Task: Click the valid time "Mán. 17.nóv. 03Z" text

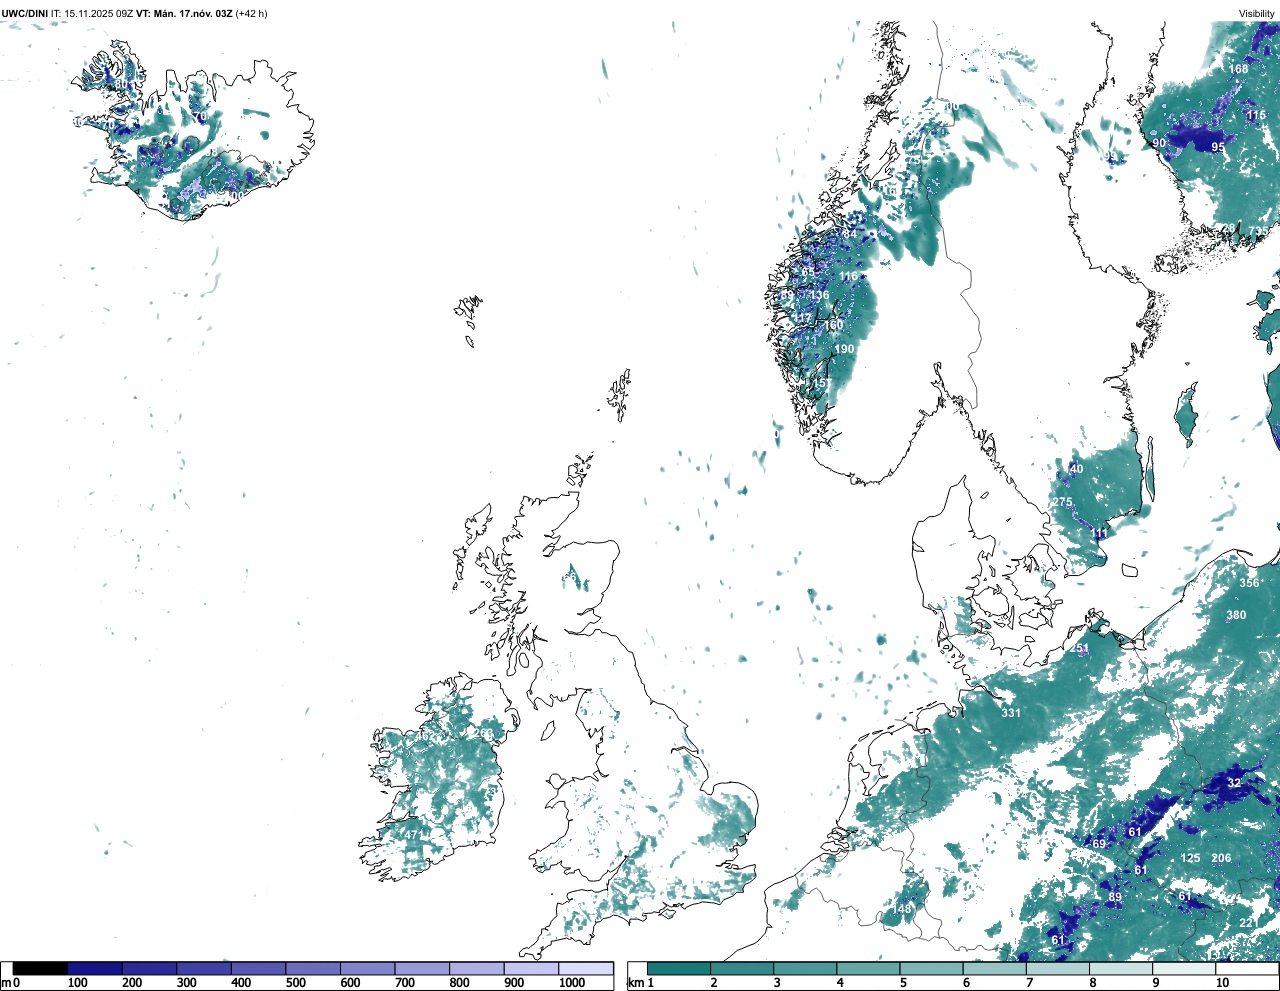Action: (x=193, y=14)
